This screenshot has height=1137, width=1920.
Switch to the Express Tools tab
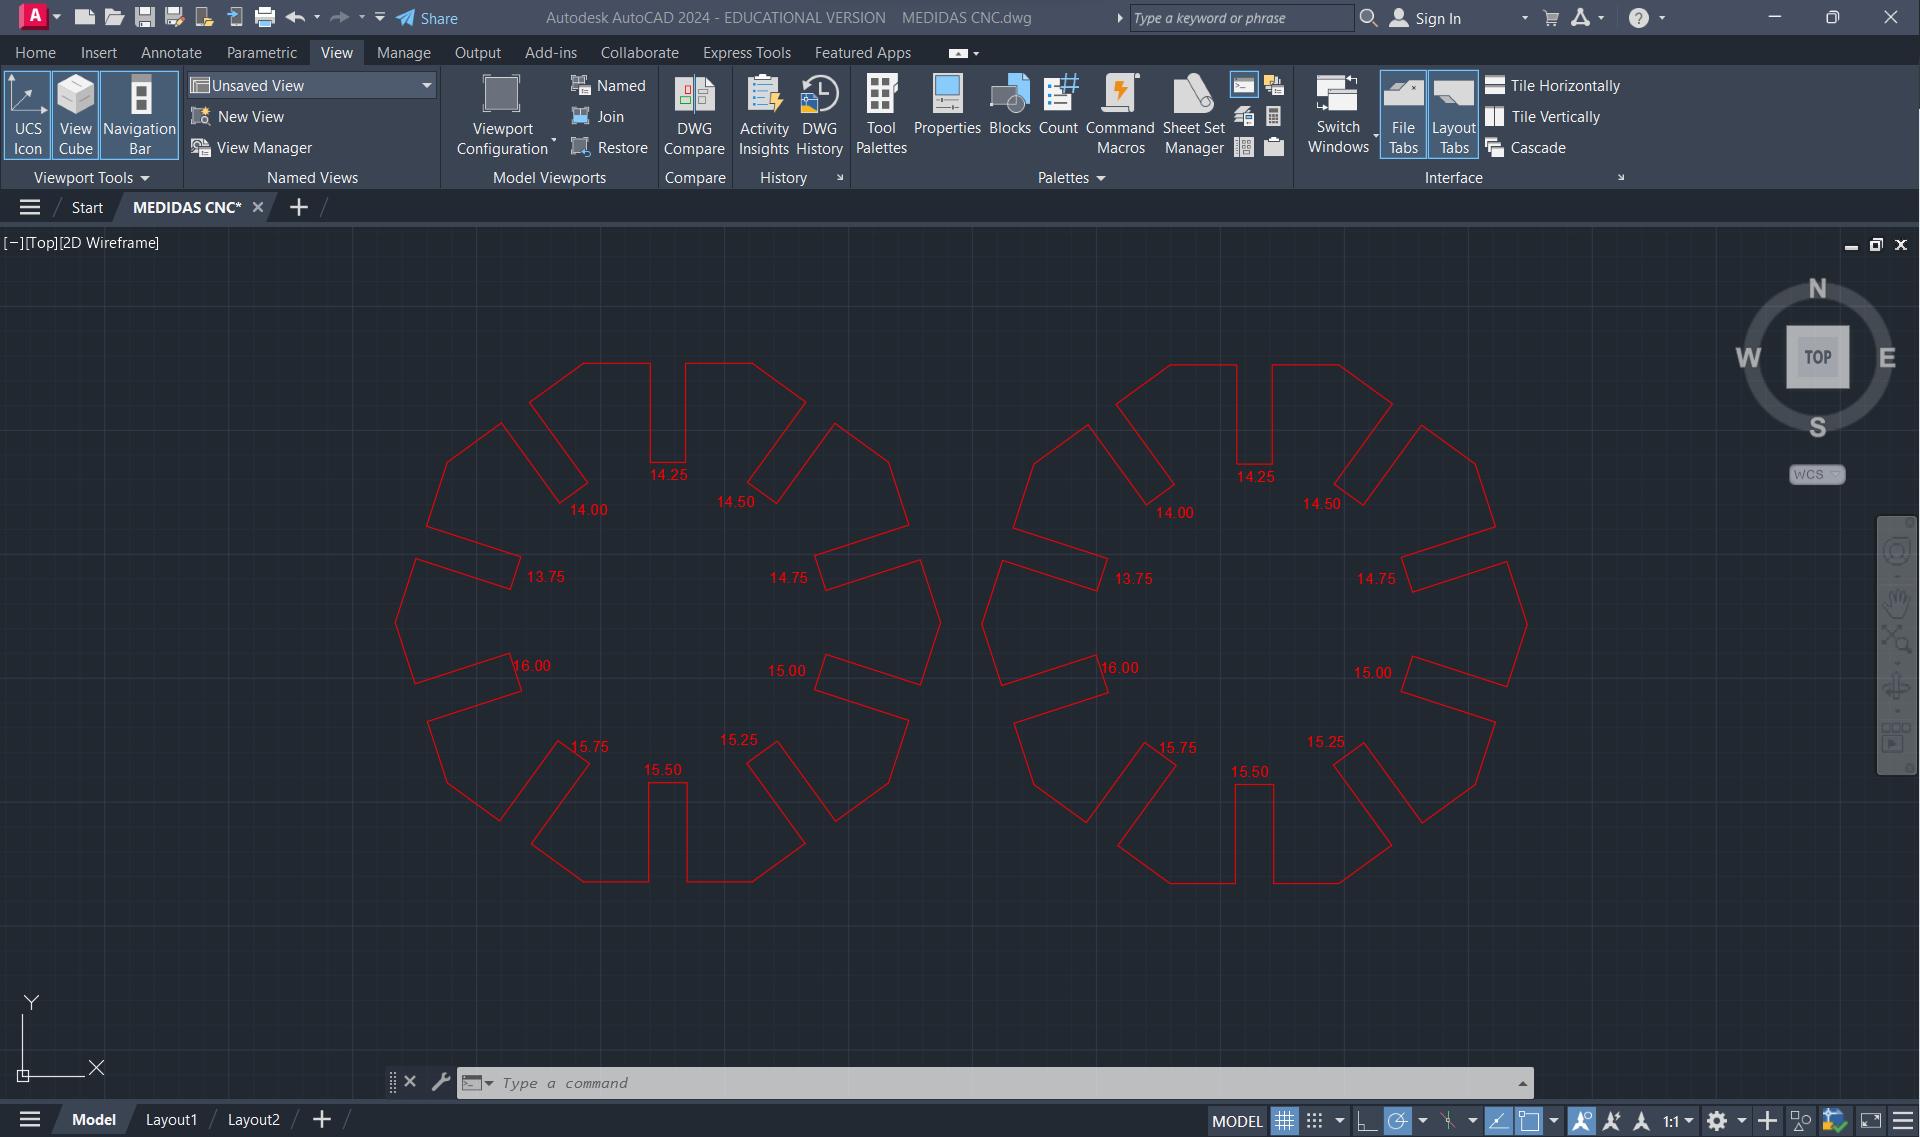[x=746, y=52]
